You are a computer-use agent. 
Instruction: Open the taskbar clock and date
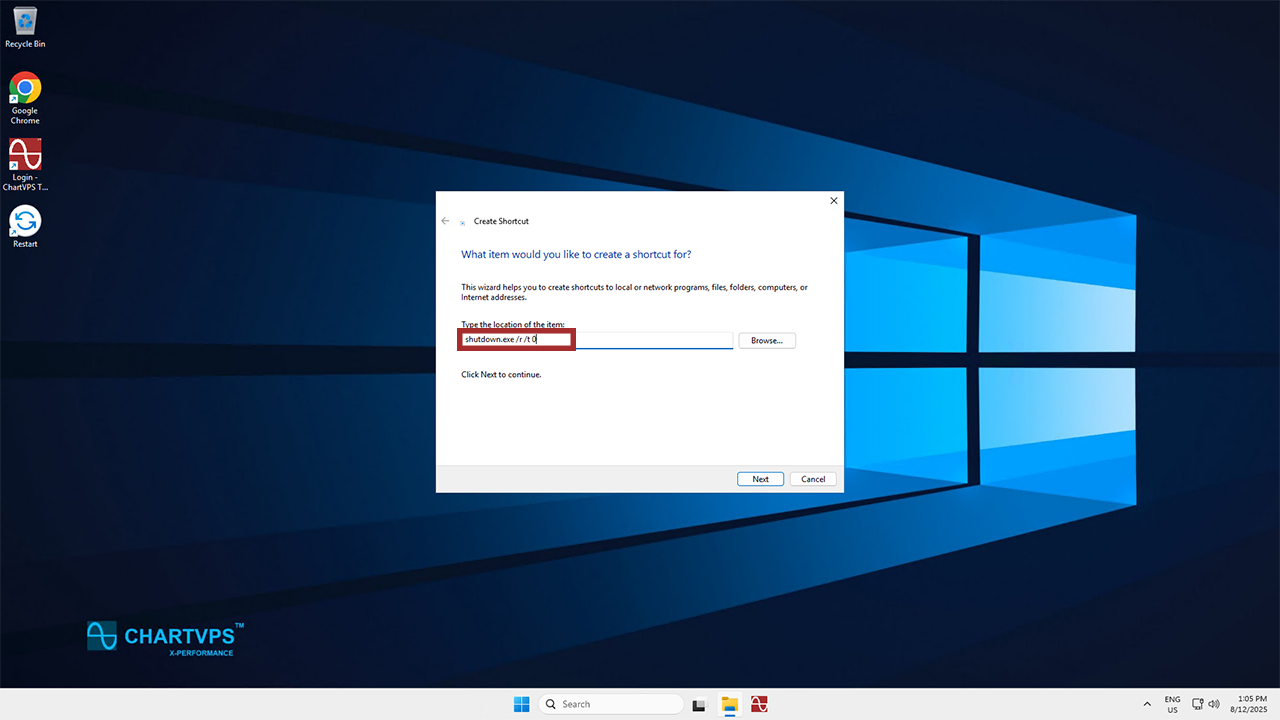[x=1250, y=704]
